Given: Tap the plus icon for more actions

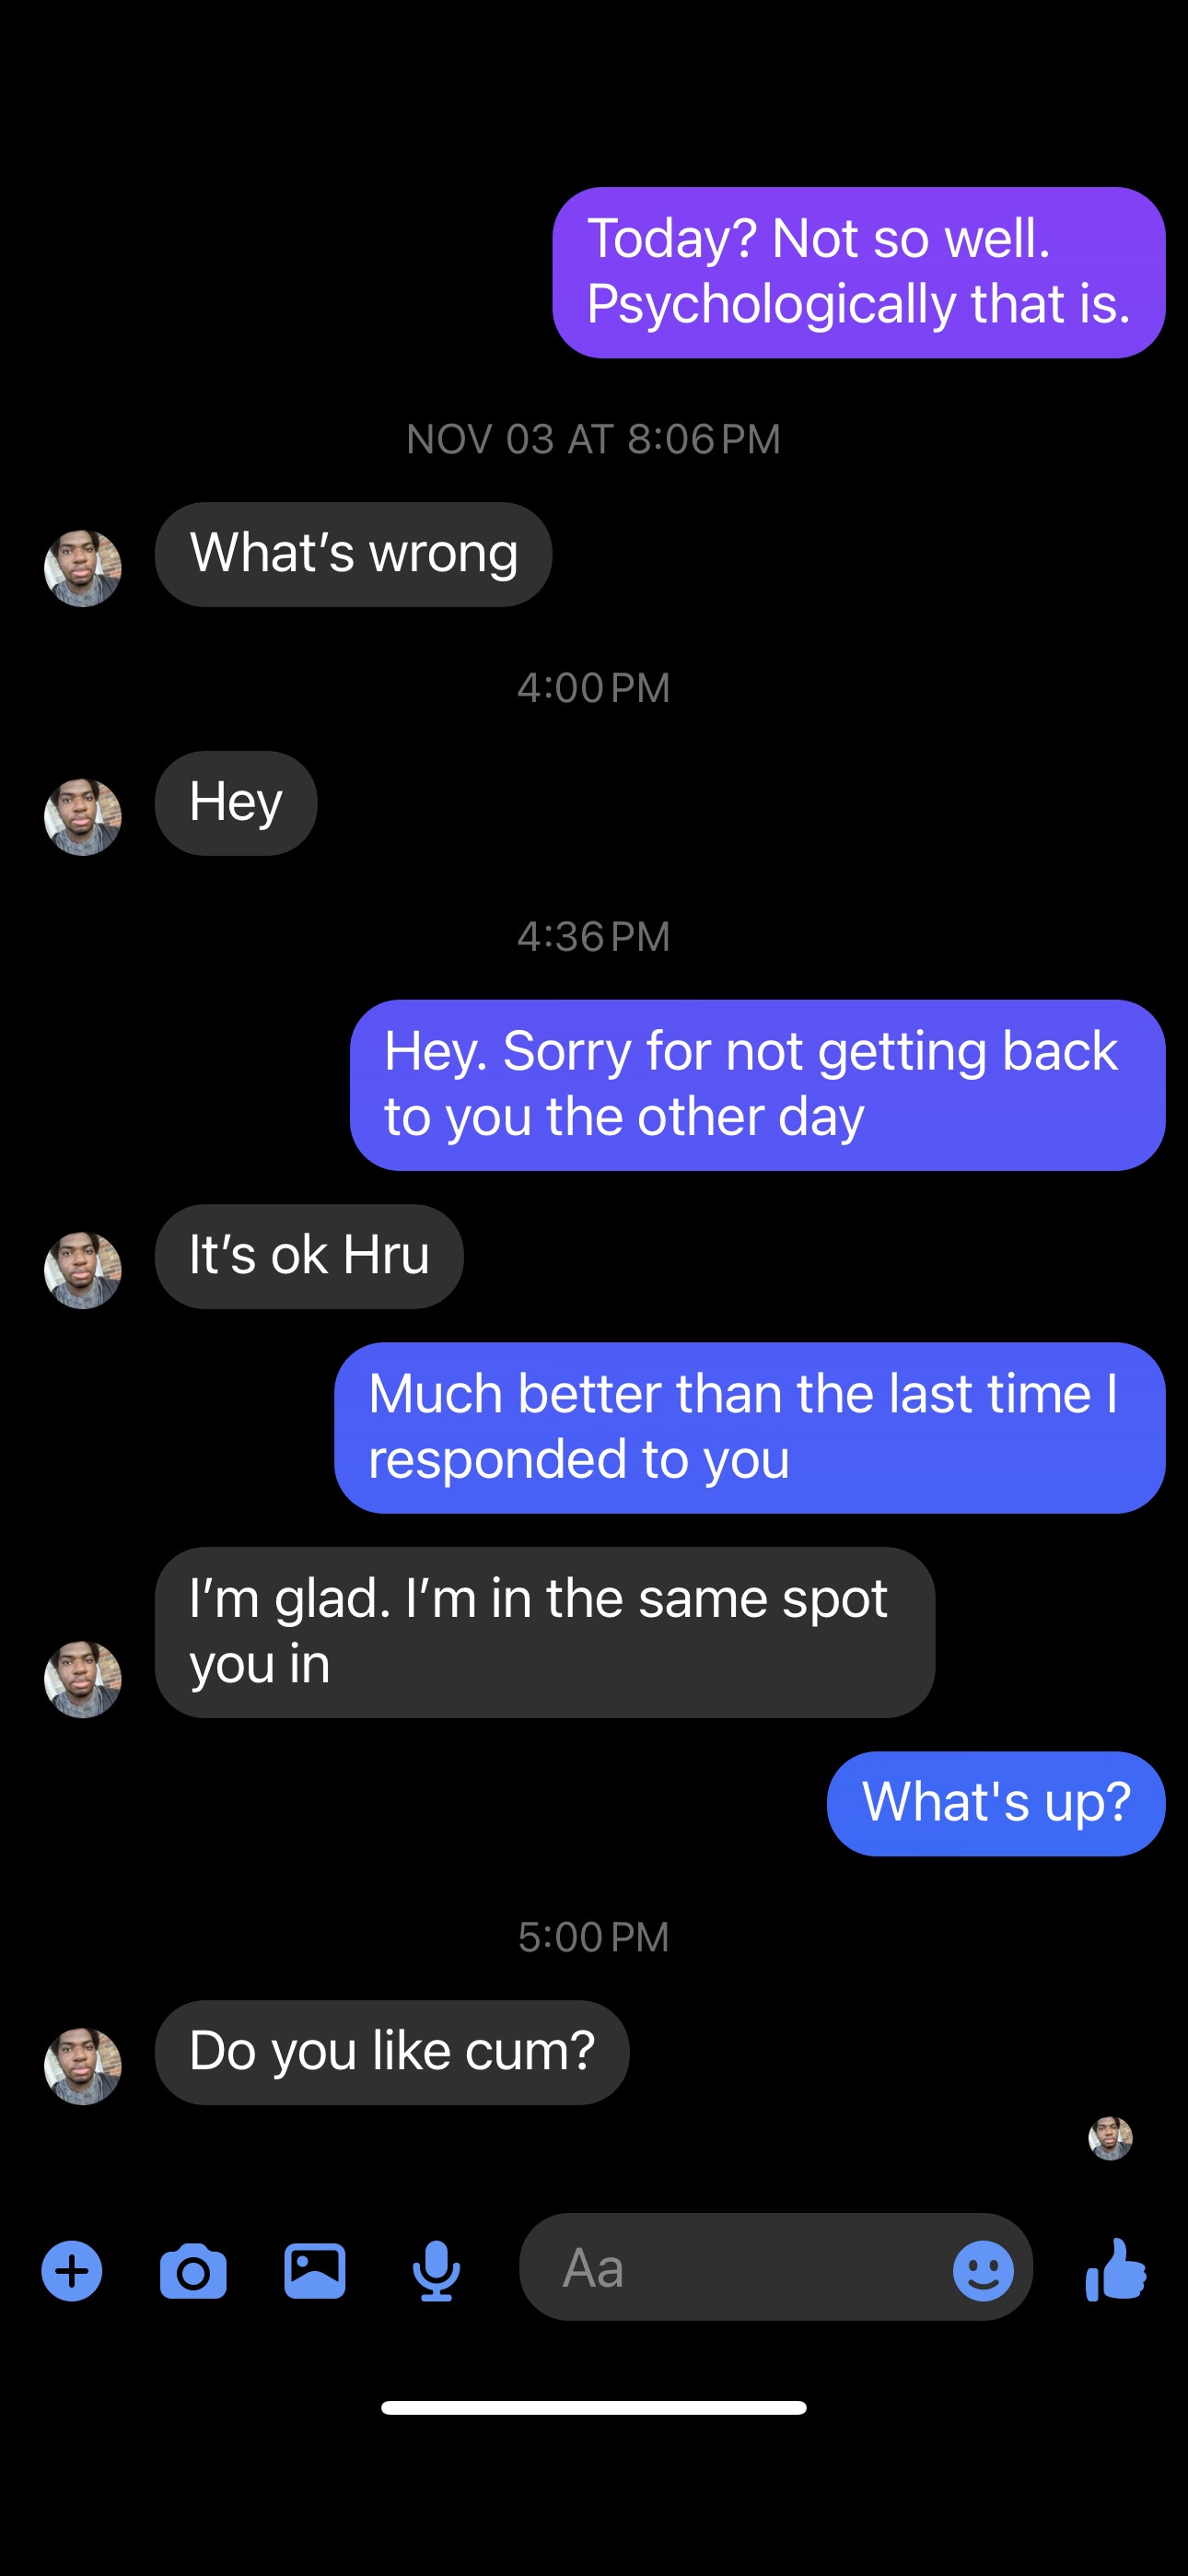Looking at the screenshot, I should click(72, 2270).
